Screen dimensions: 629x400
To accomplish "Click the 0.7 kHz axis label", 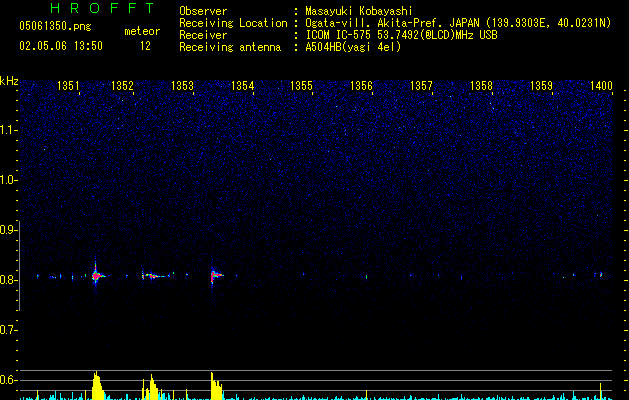I will click(9, 330).
